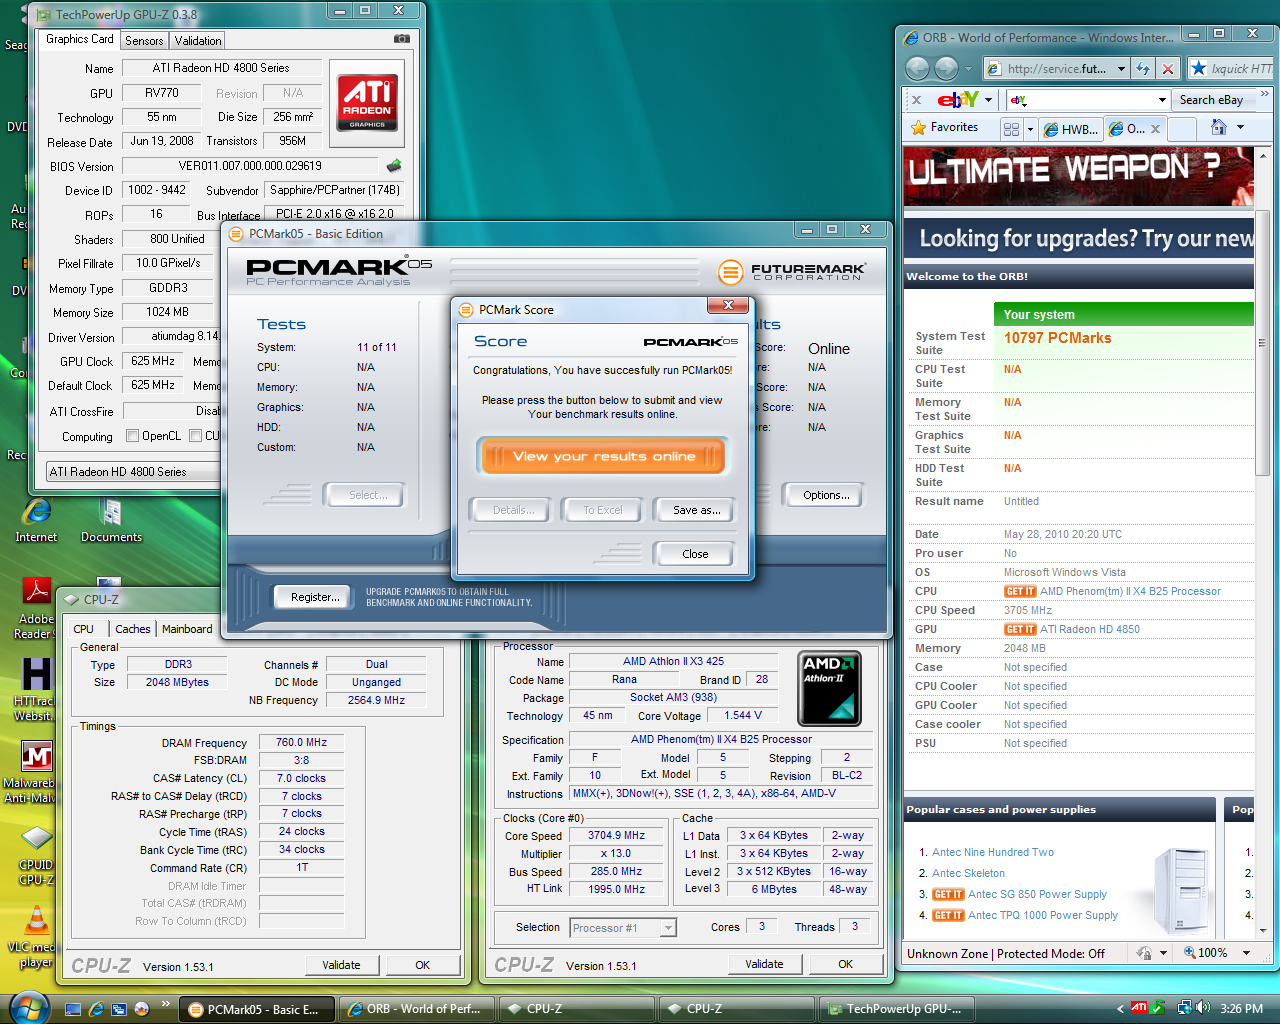Open recent pages dropdown beside forward arrow
Screen dimensions: 1280x1024
click(968, 69)
